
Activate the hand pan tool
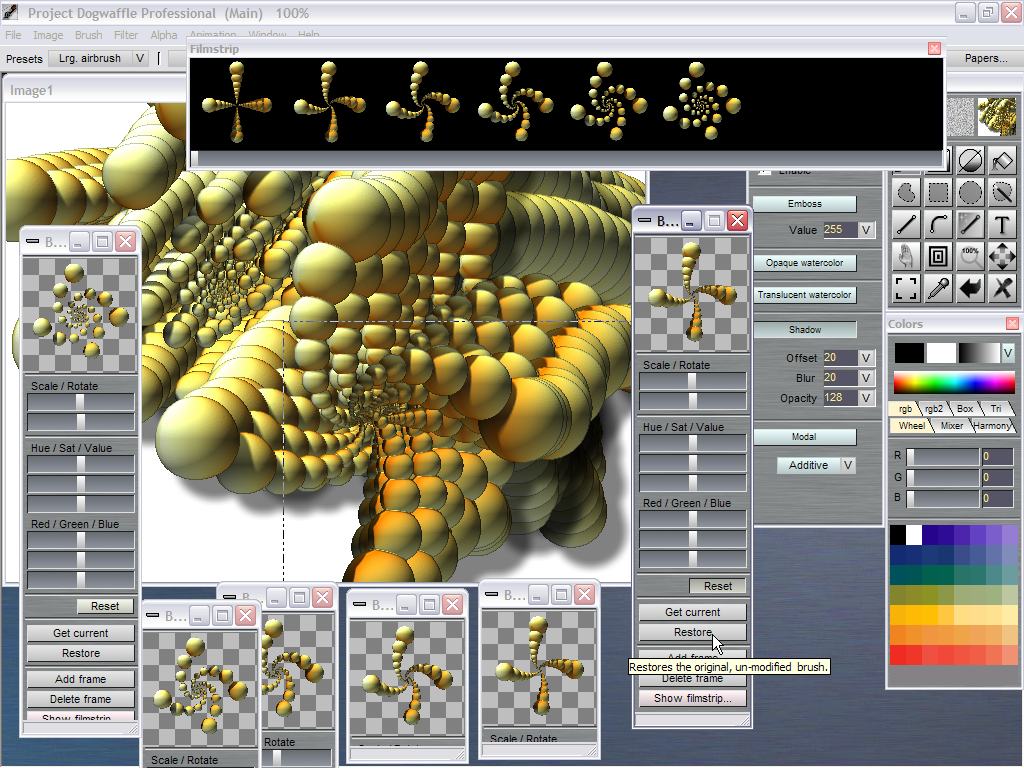[906, 256]
